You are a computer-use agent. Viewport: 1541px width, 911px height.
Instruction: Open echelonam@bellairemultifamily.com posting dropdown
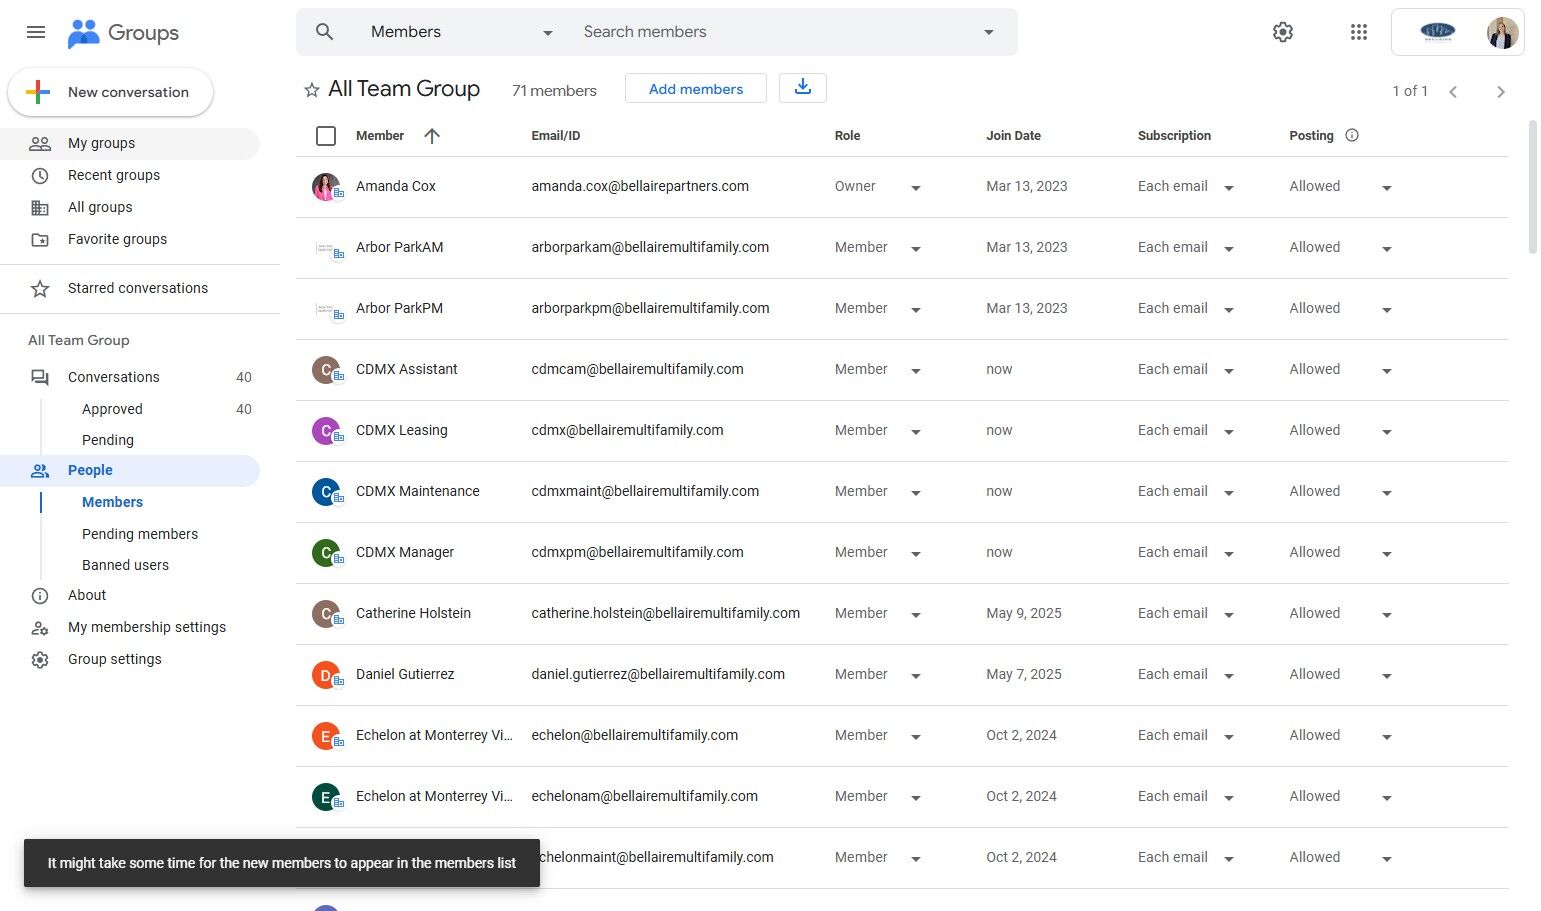pos(1386,798)
